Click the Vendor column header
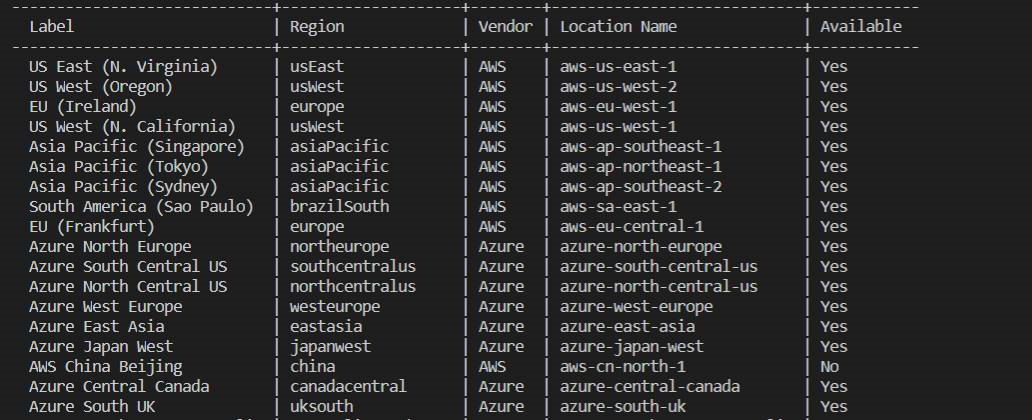 point(505,27)
